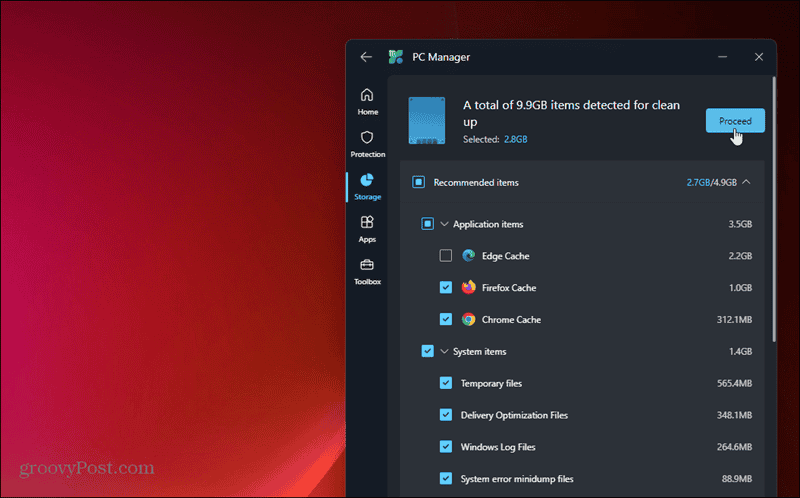Click the selected 2.8GB value
Image resolution: width=800 pixels, height=498 pixels.
coord(515,139)
